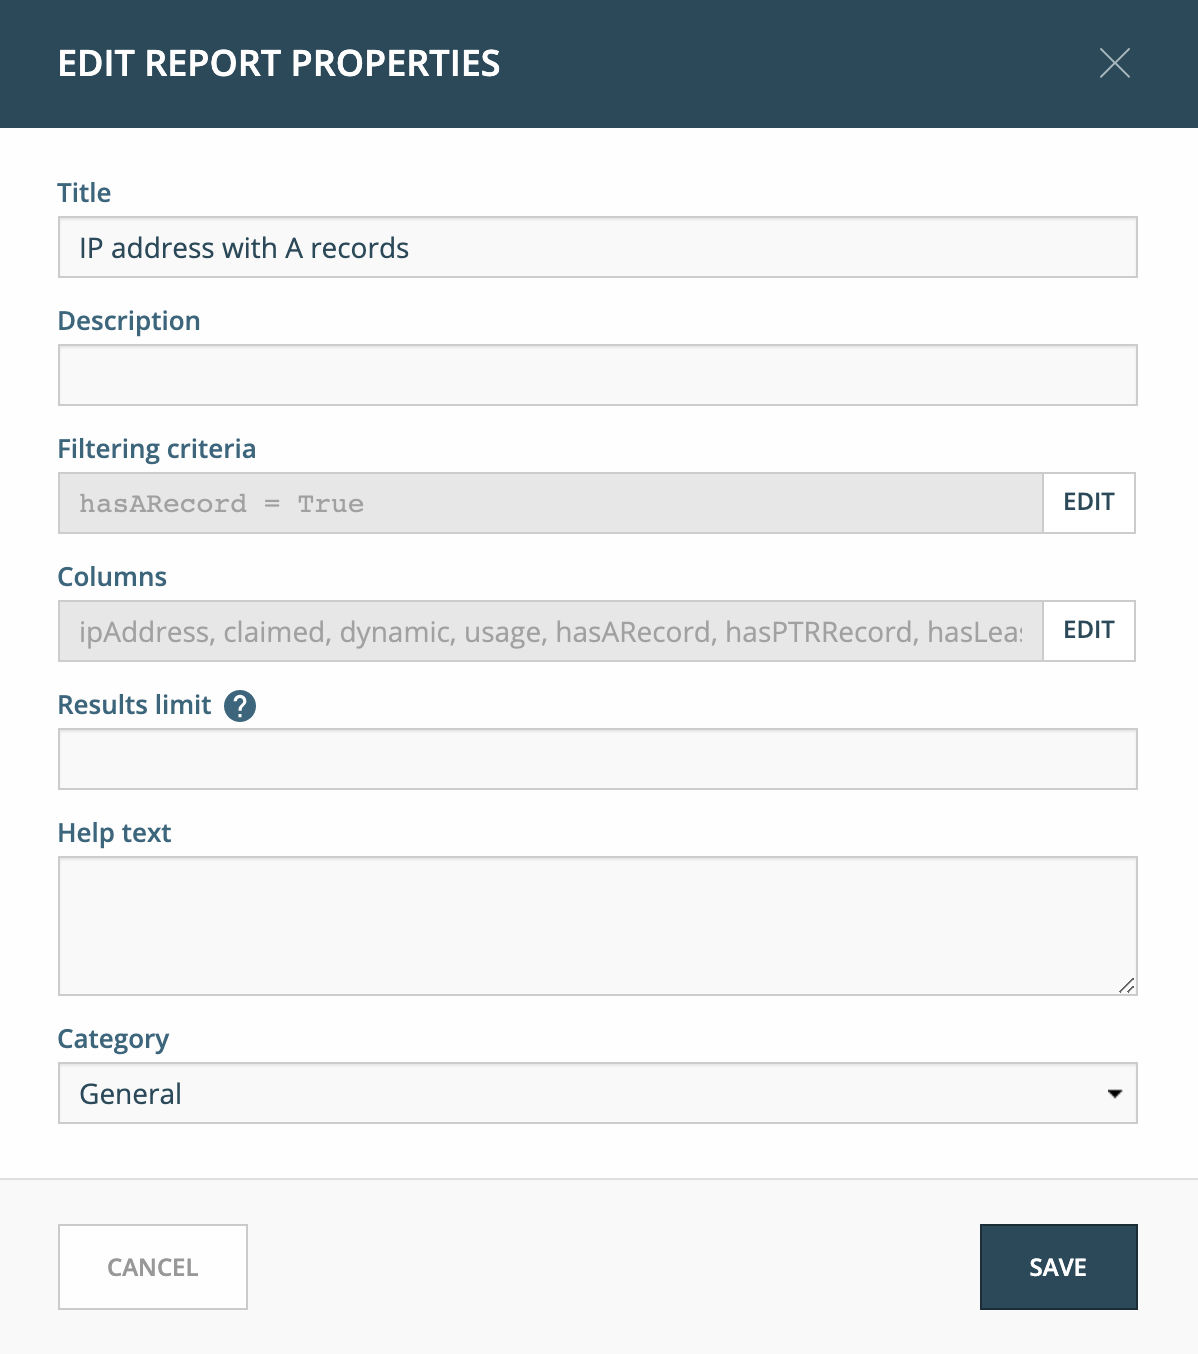Screen dimensions: 1198x1354
Task: Focus the Title field with IP address text
Action: 598,247
